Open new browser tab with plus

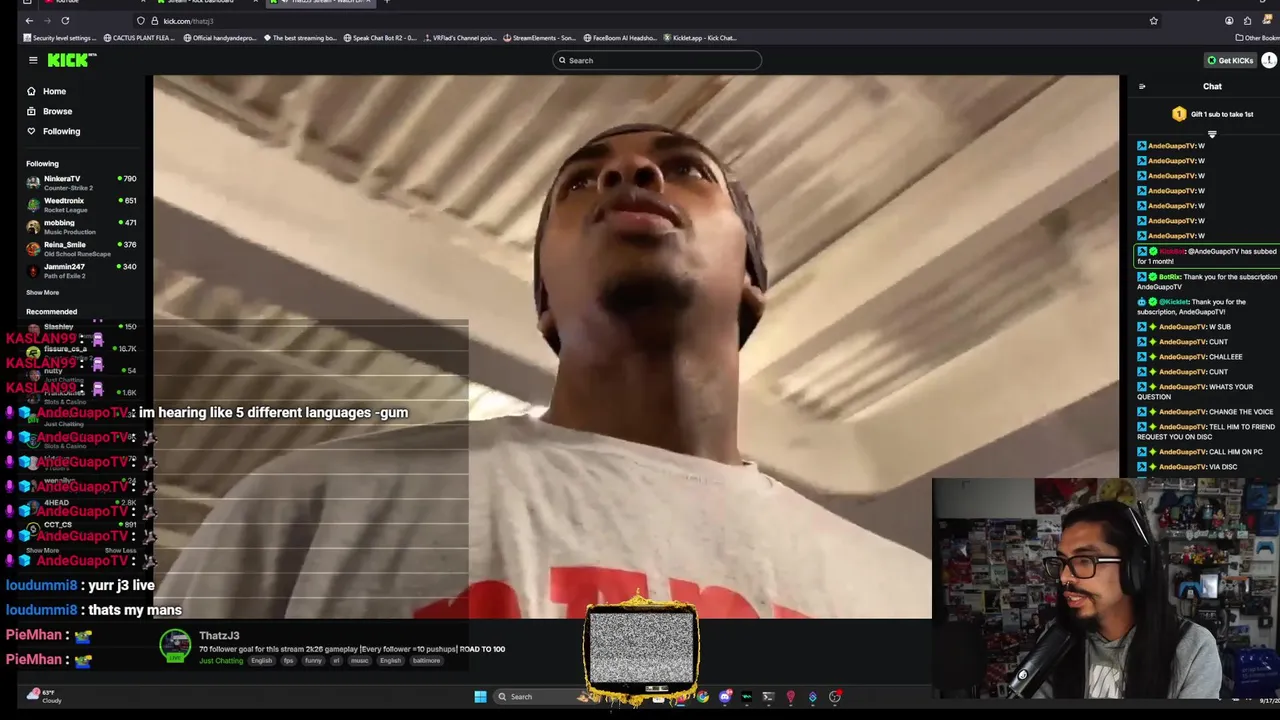tap(387, 2)
